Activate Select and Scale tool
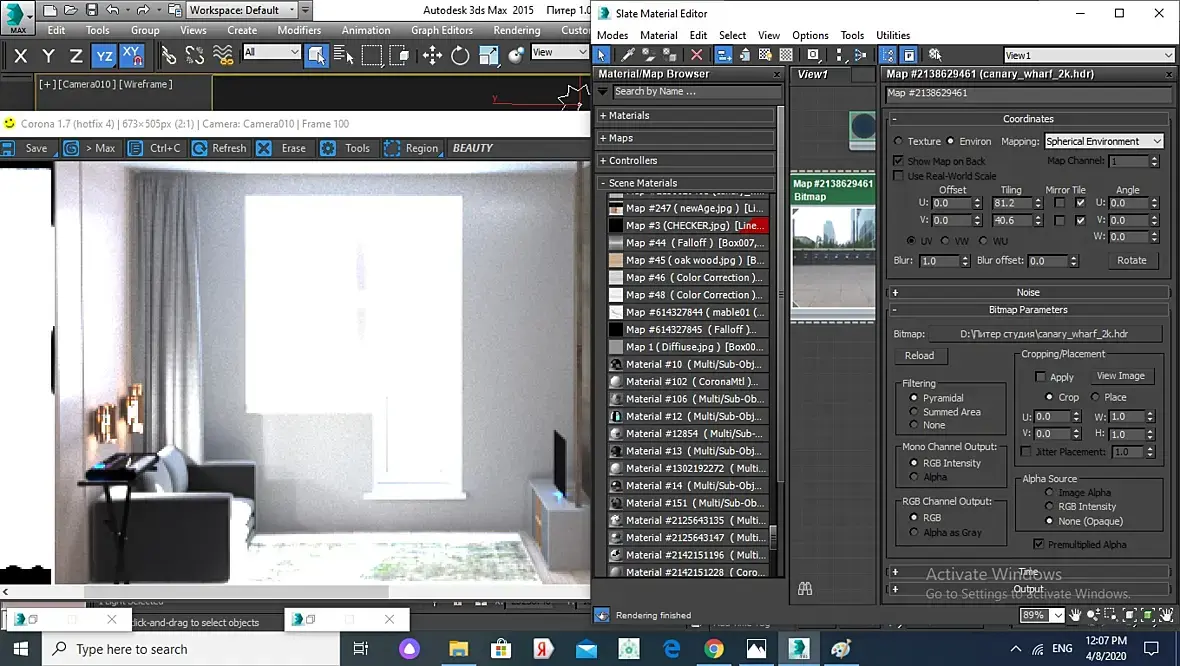This screenshot has height=666, width=1180. (x=488, y=55)
